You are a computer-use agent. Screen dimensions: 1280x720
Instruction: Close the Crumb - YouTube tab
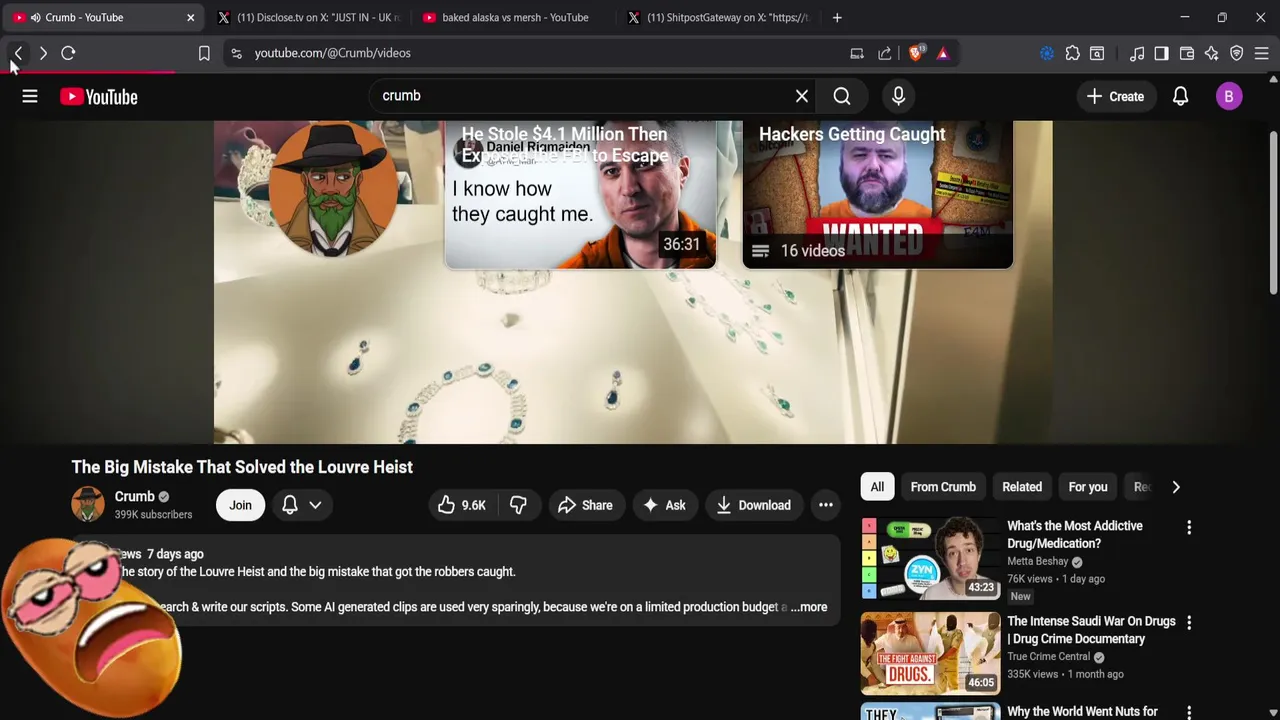pos(190,17)
